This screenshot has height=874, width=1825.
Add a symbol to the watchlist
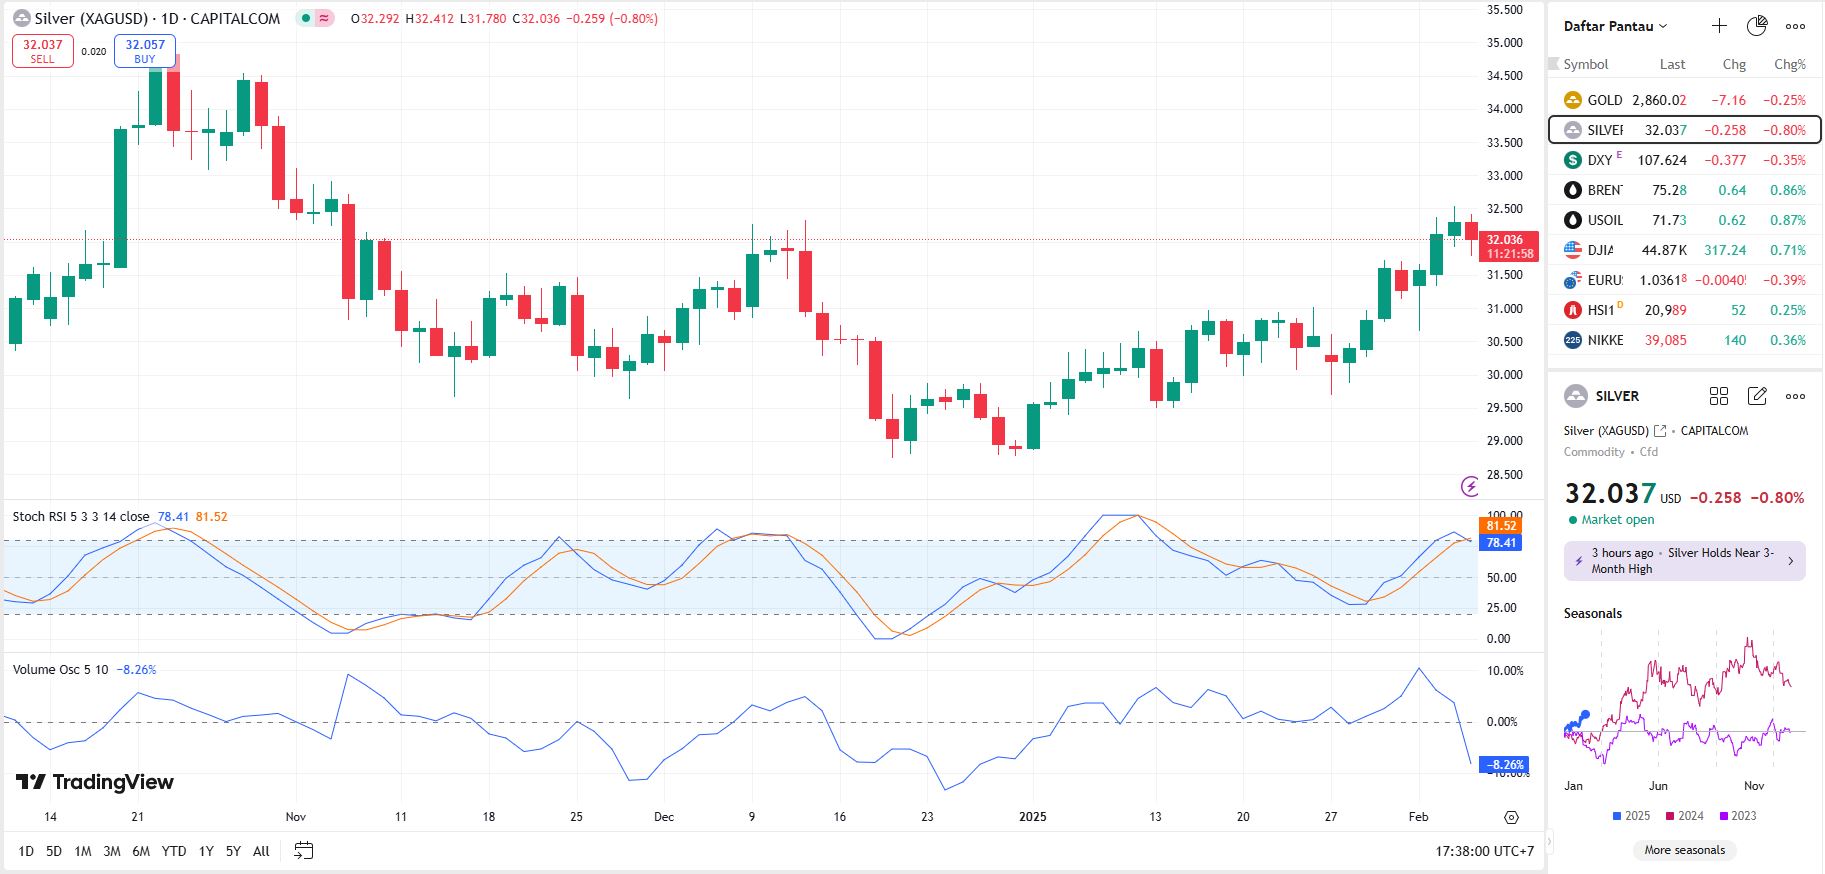tap(1719, 26)
